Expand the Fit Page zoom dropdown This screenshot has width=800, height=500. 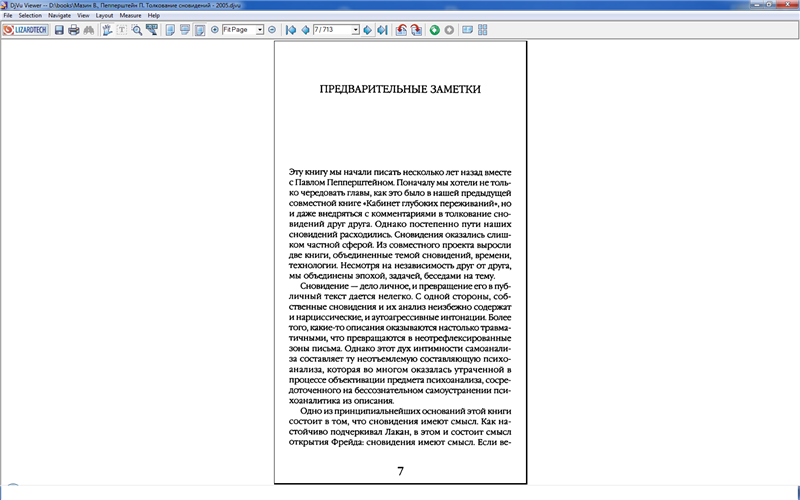[x=260, y=30]
